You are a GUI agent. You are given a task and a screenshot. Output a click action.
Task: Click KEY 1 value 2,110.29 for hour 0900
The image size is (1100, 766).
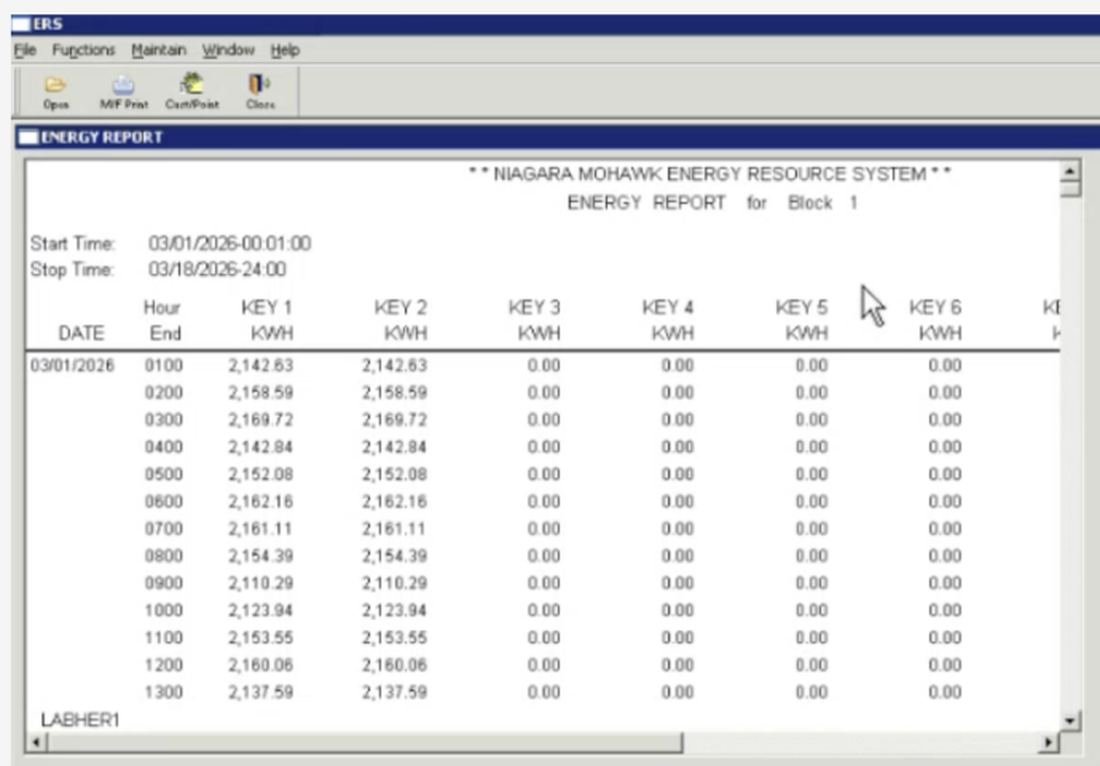(261, 584)
